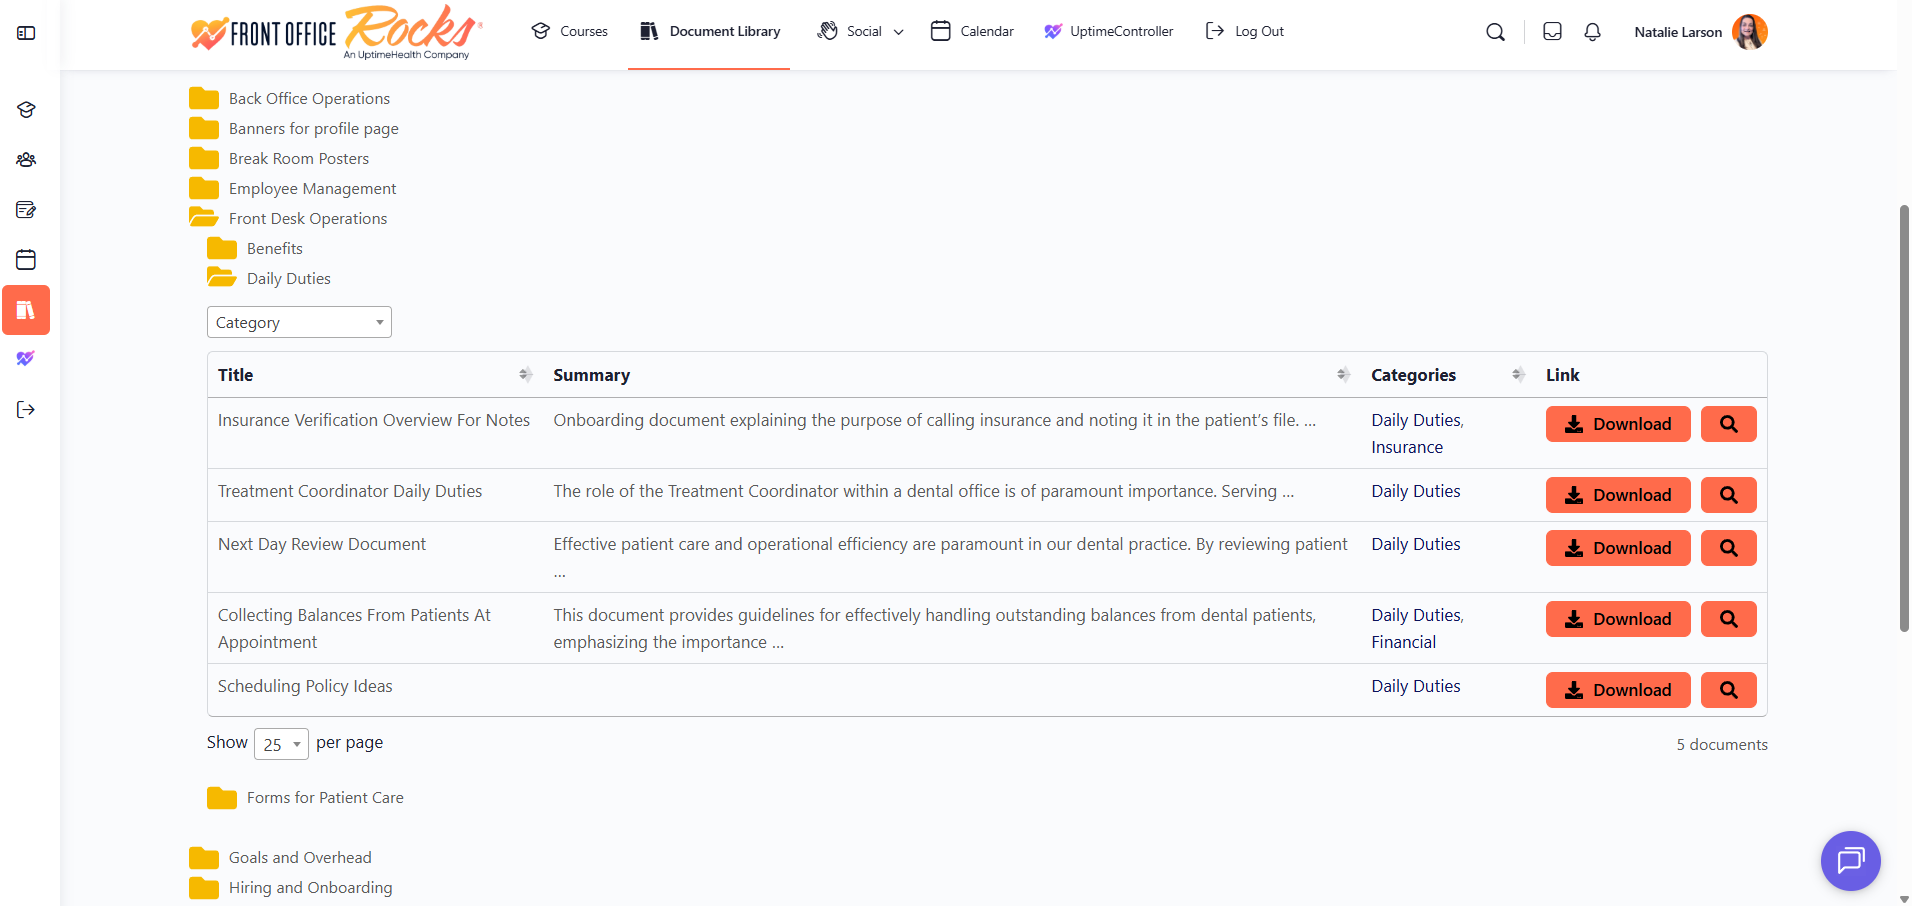
Task: Change the 25 per page dropdown
Action: (281, 744)
